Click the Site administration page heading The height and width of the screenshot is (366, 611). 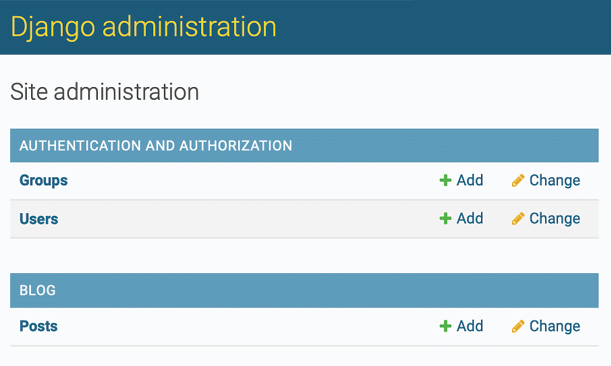104,92
